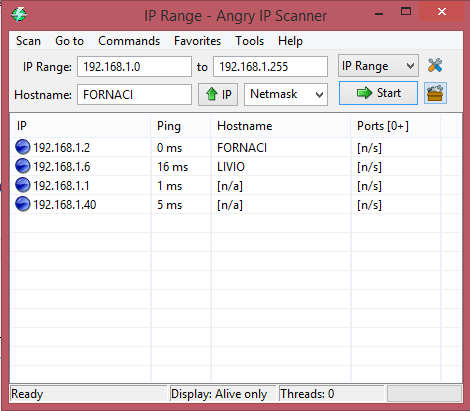Sort by the Hostname column header
Screen dimensions: 470x411
281,126
